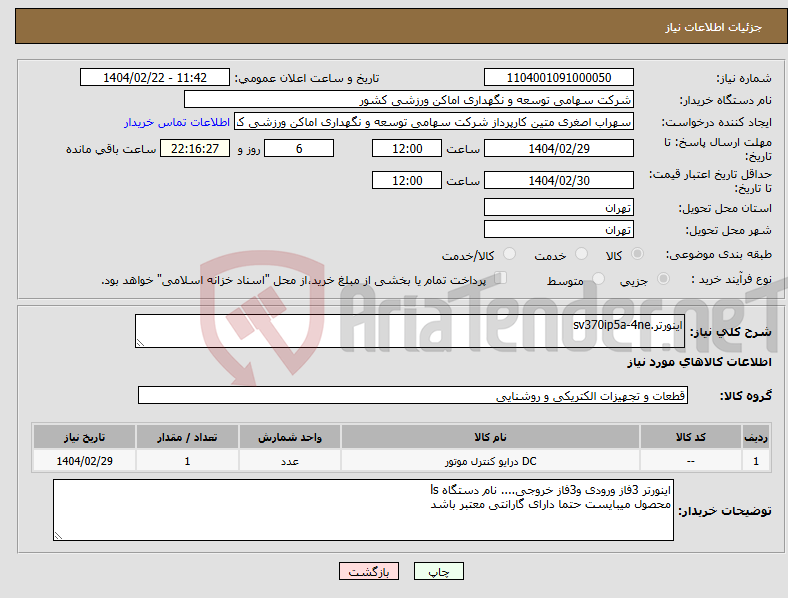Click the table date cell 1404/02/29

point(84,461)
